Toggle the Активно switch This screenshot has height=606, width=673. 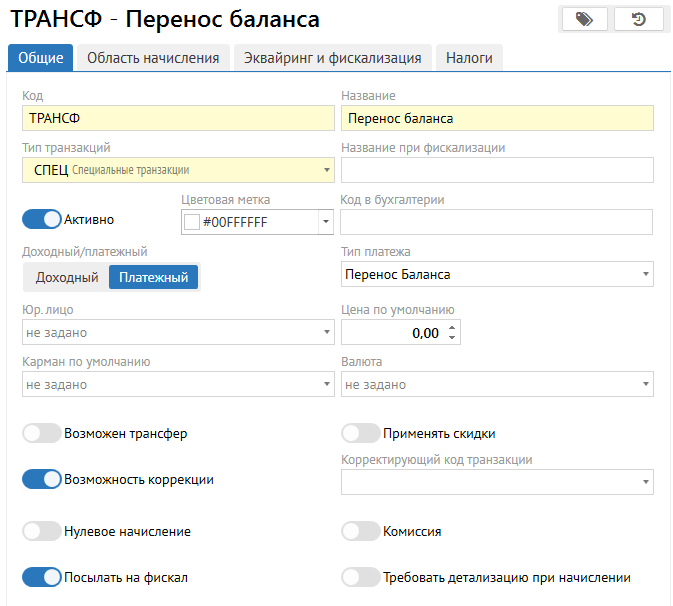pyautogui.click(x=42, y=219)
